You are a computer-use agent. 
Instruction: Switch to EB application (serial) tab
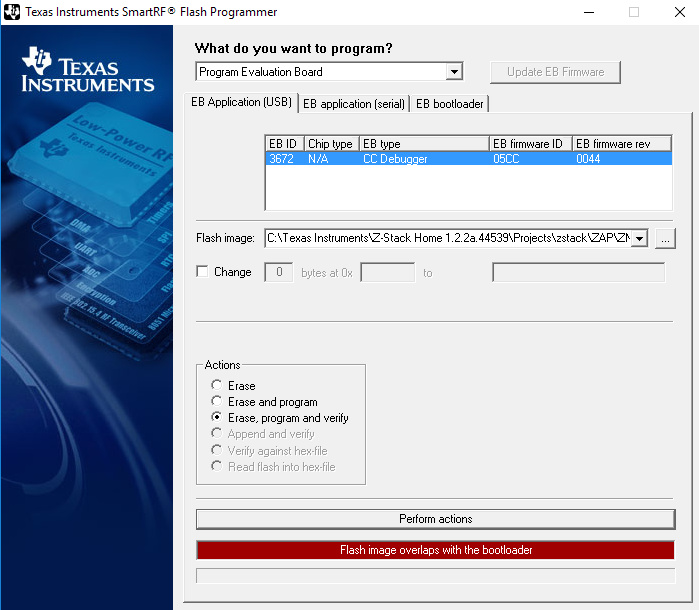click(354, 104)
